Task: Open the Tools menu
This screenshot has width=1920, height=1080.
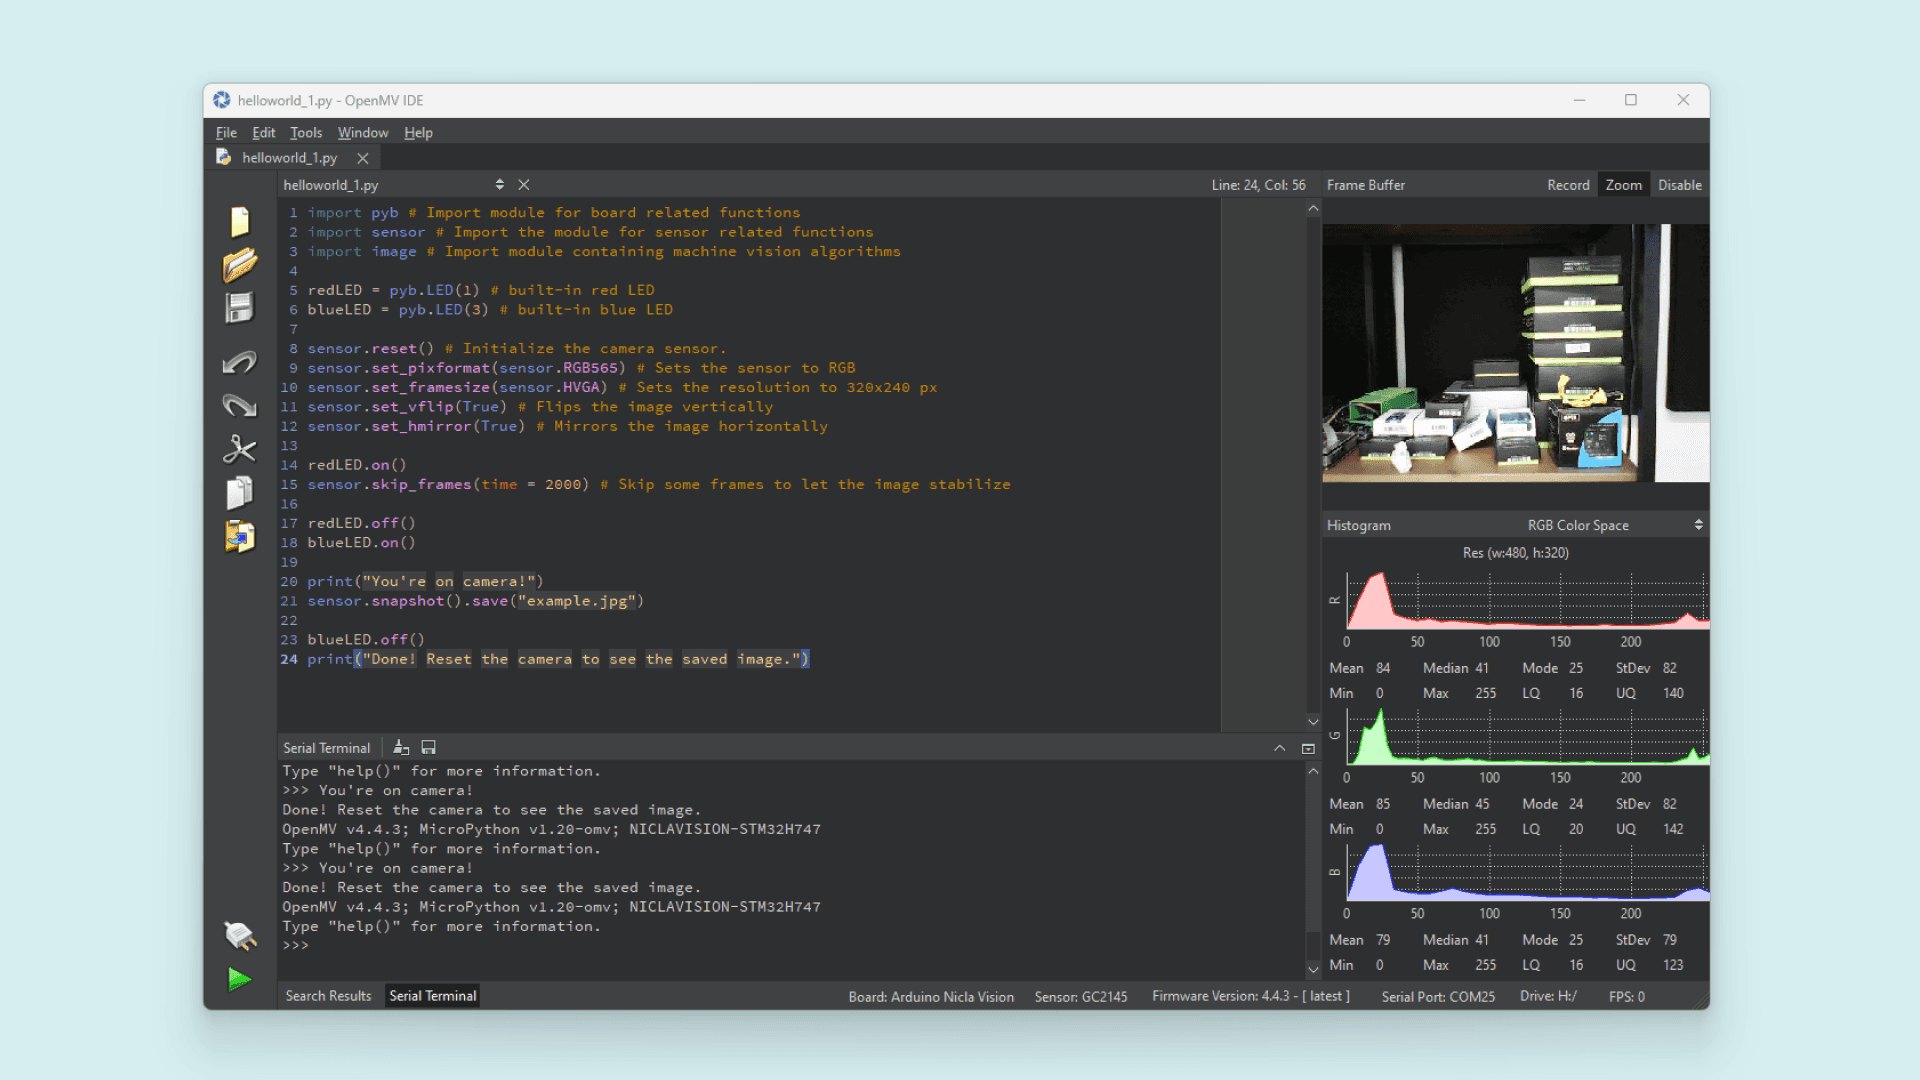Action: tap(306, 132)
